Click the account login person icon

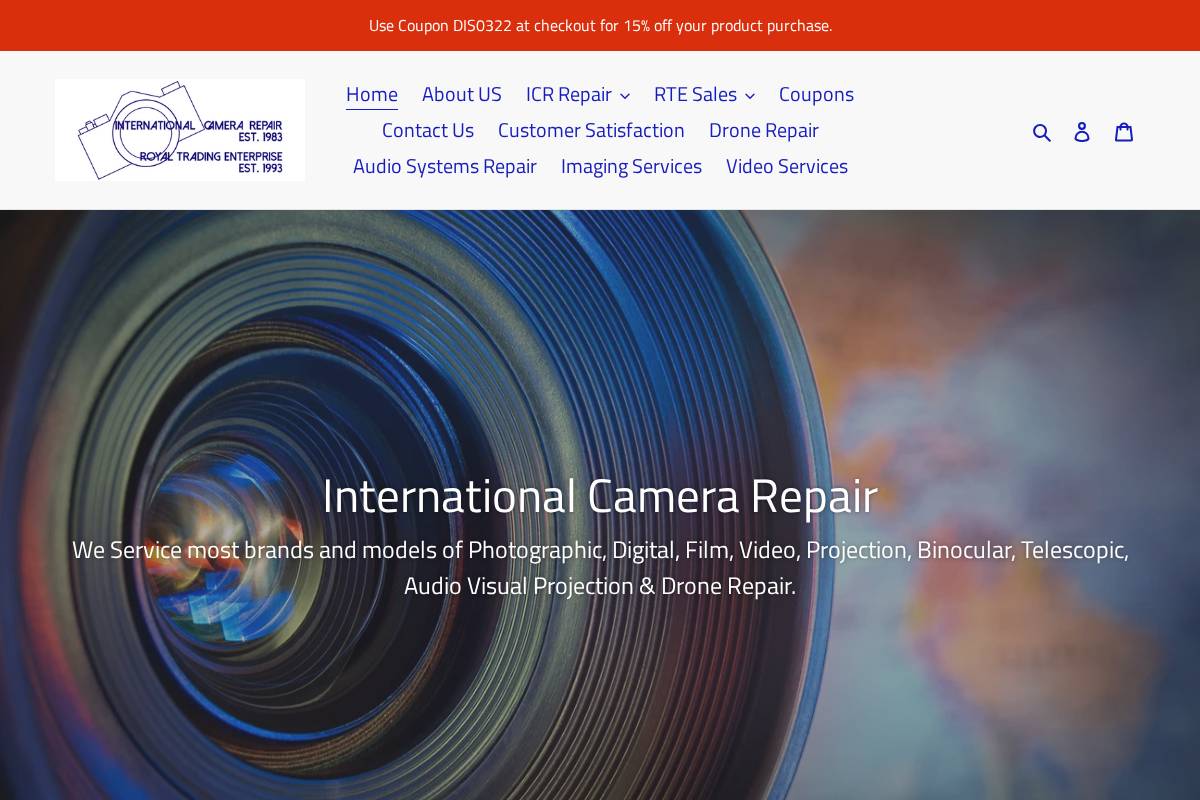[x=1082, y=132]
